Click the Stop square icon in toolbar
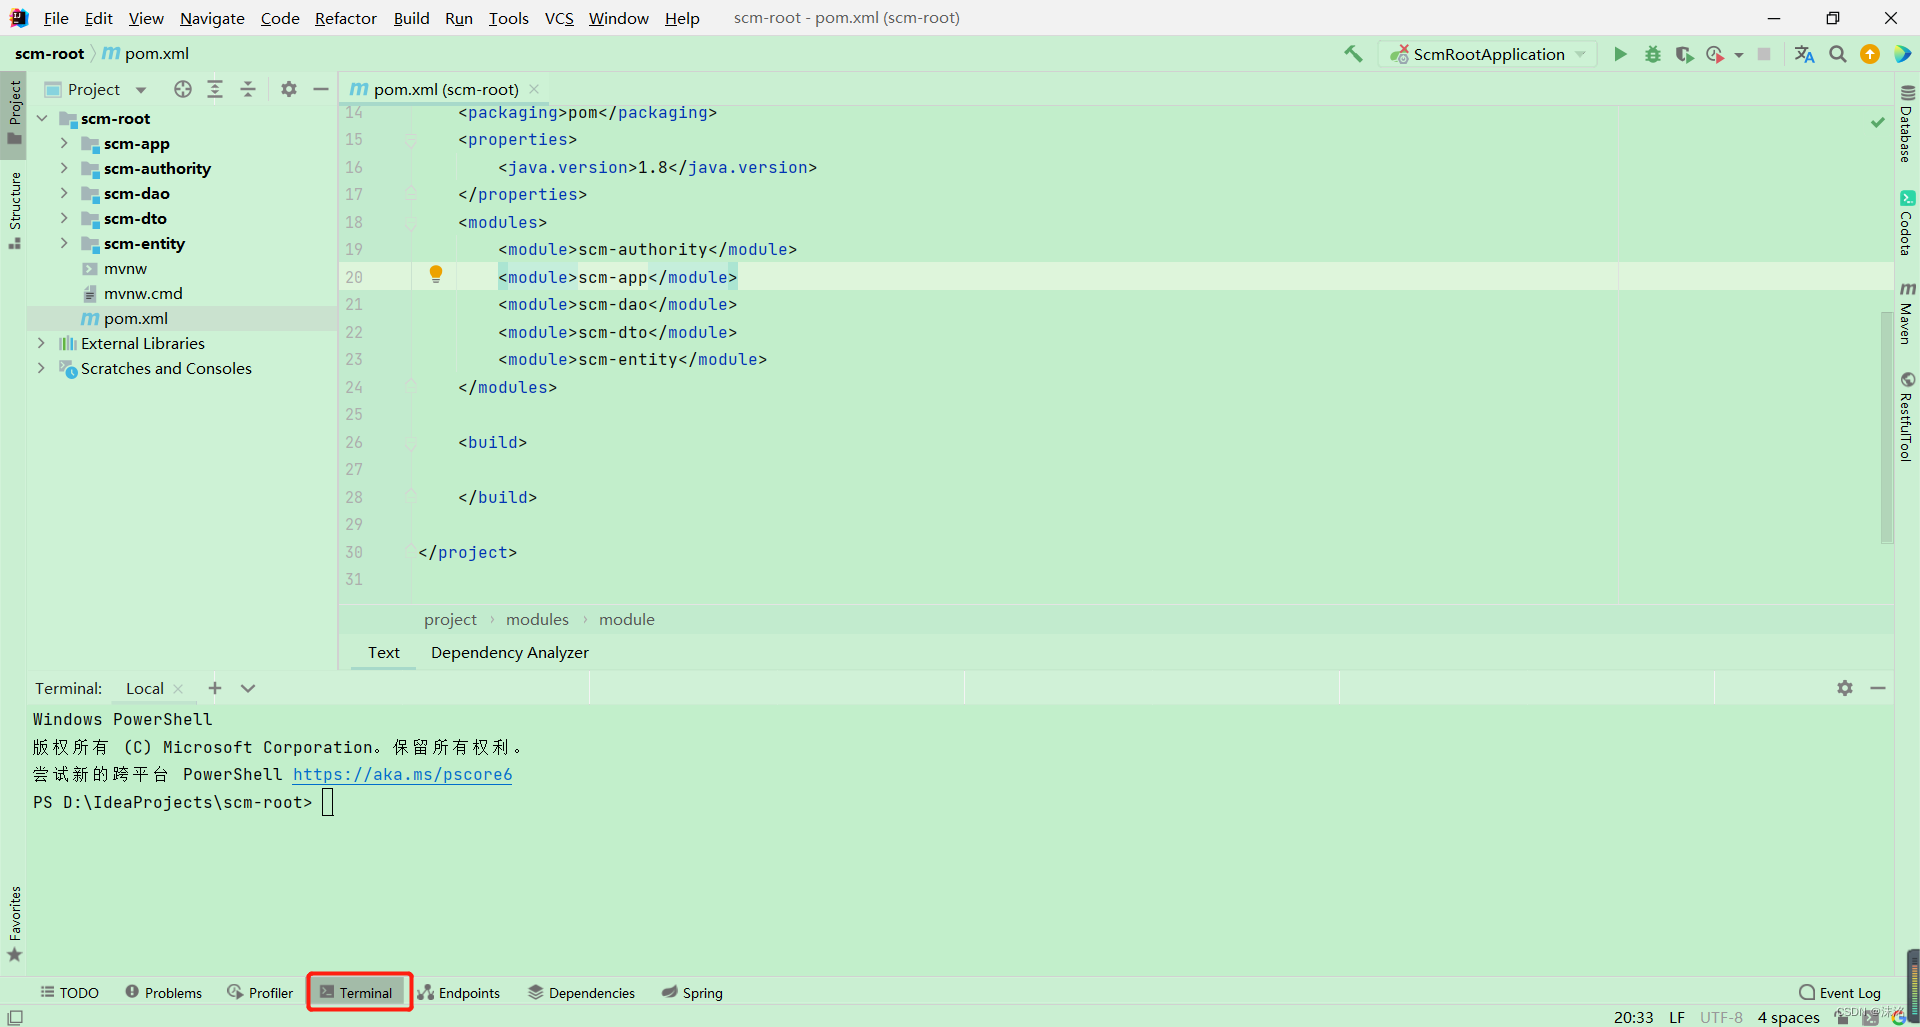1920x1027 pixels. pyautogui.click(x=1764, y=54)
